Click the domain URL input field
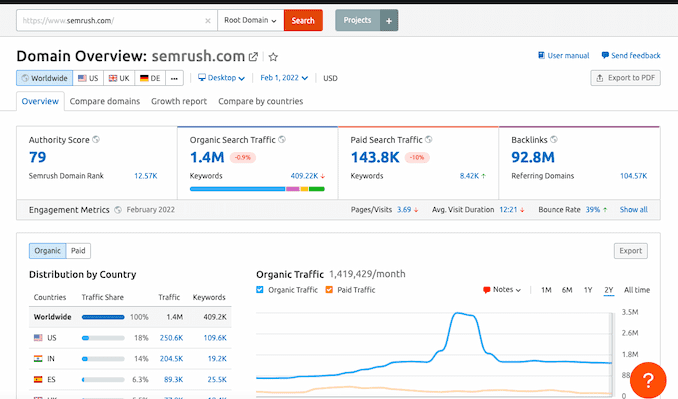 (x=117, y=20)
